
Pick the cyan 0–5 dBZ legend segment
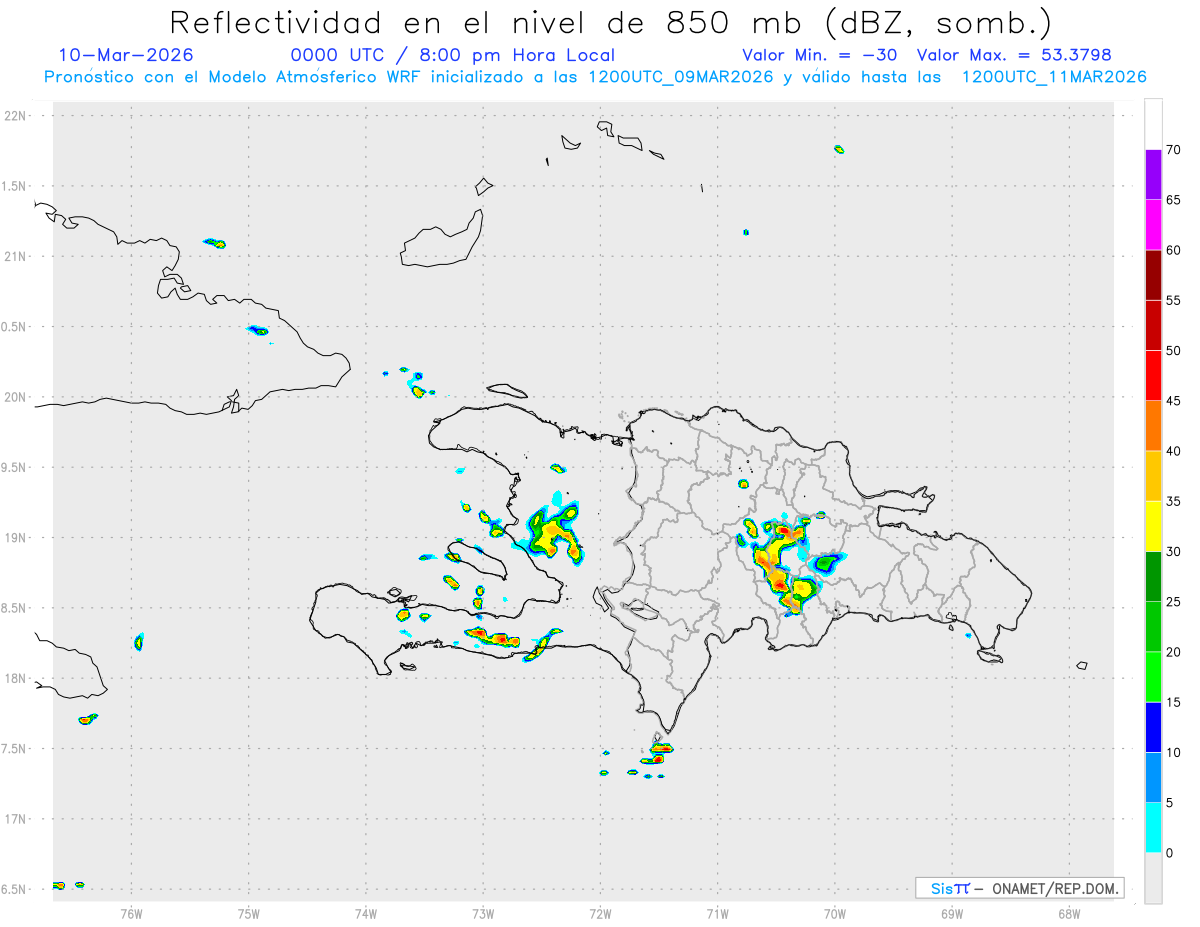(1153, 828)
